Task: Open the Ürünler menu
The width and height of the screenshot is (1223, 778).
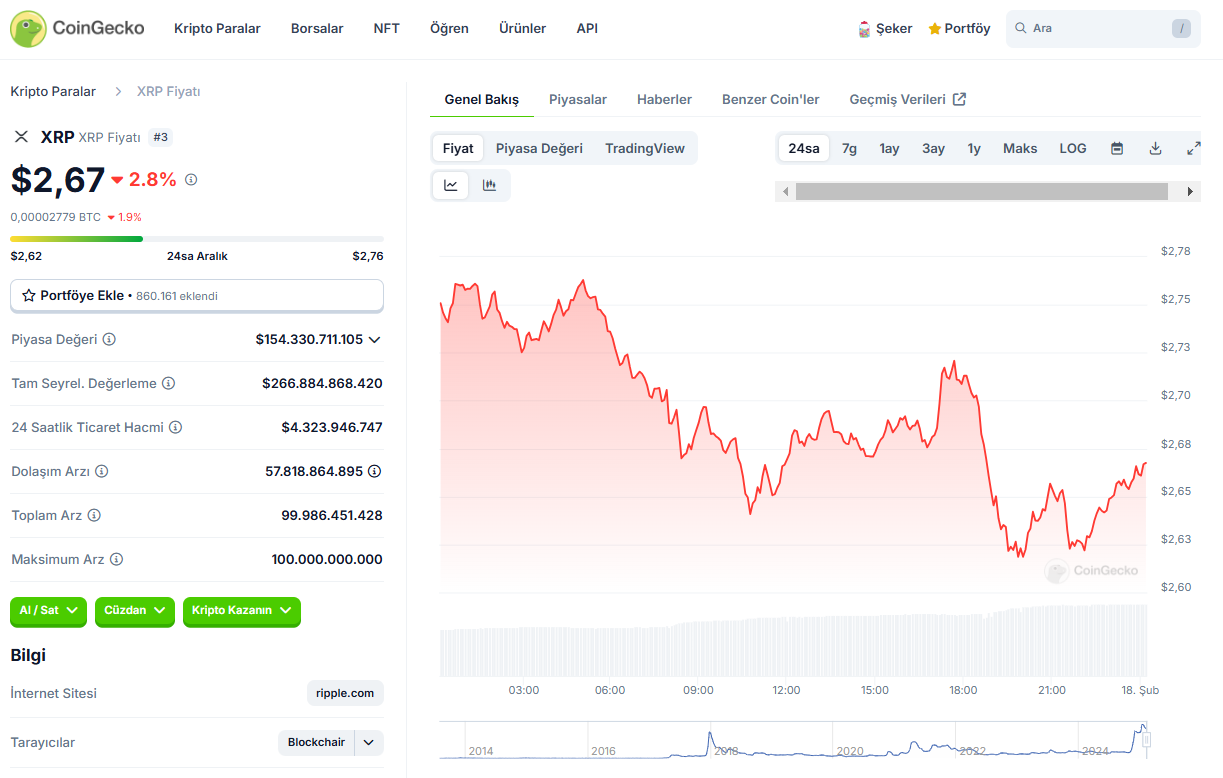Action: (x=523, y=29)
